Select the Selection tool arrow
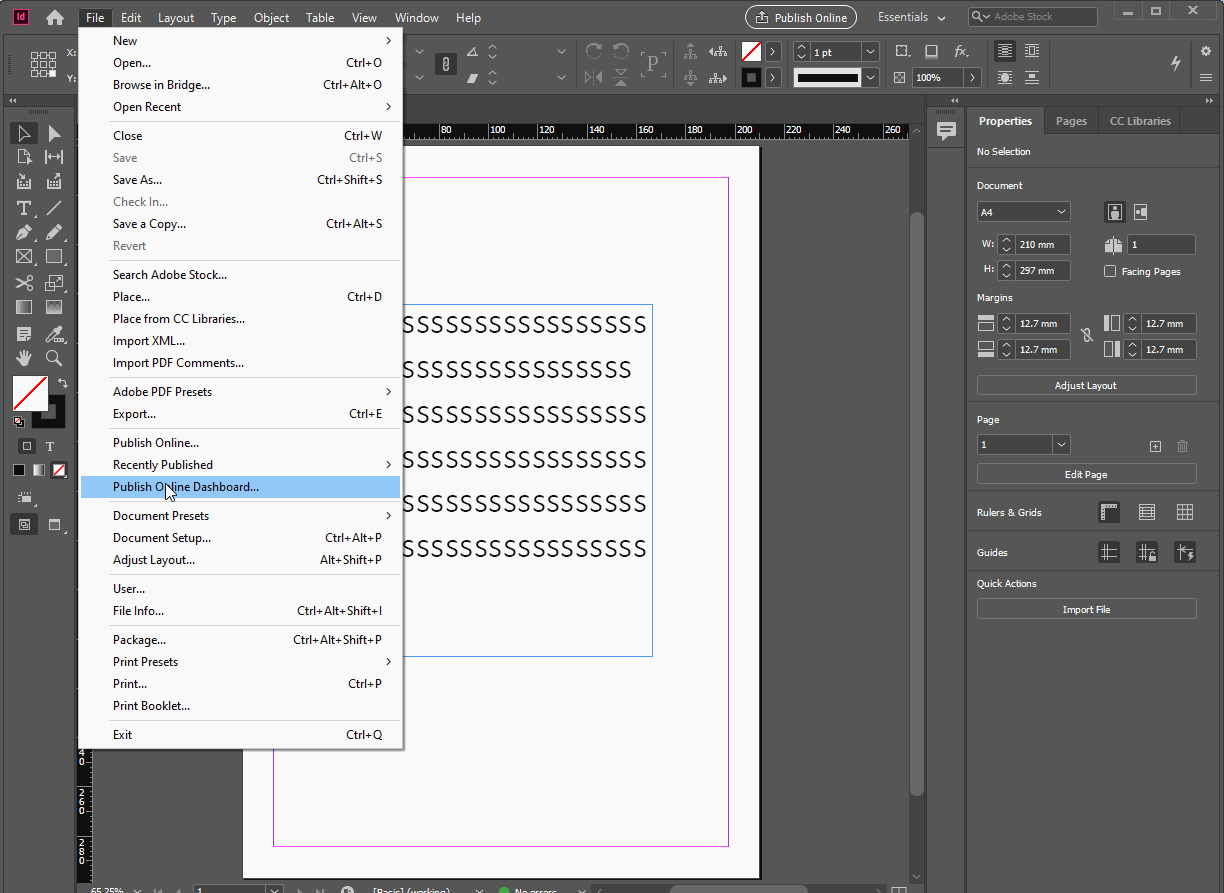 pyautogui.click(x=24, y=133)
